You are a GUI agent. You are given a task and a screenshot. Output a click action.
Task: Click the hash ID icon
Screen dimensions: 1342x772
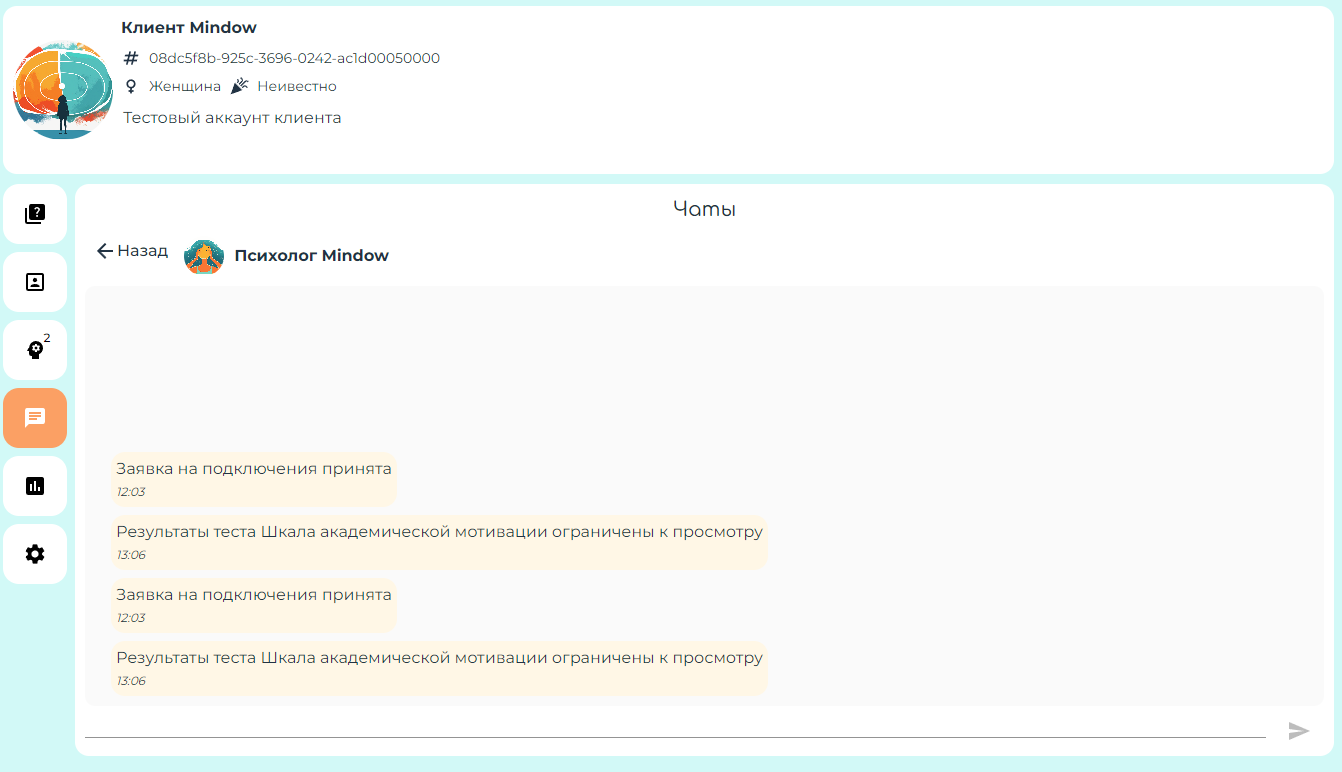[x=131, y=58]
